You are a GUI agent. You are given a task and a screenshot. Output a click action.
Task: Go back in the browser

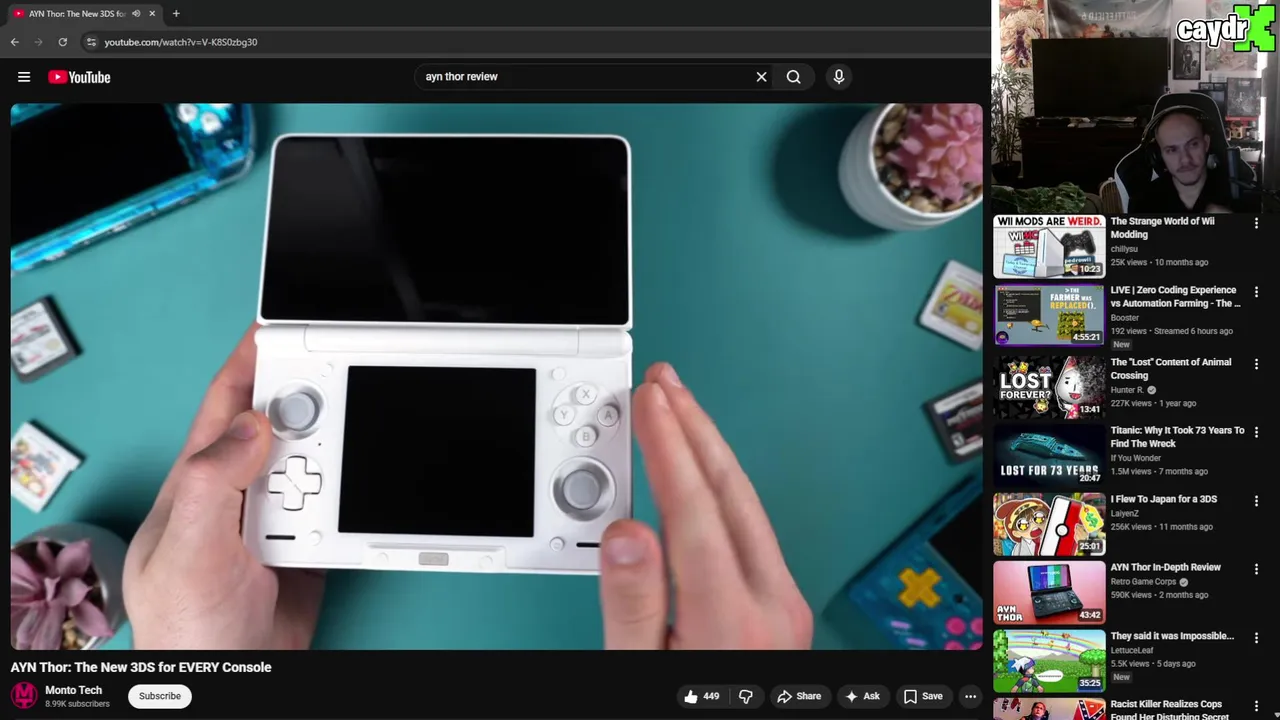point(15,42)
